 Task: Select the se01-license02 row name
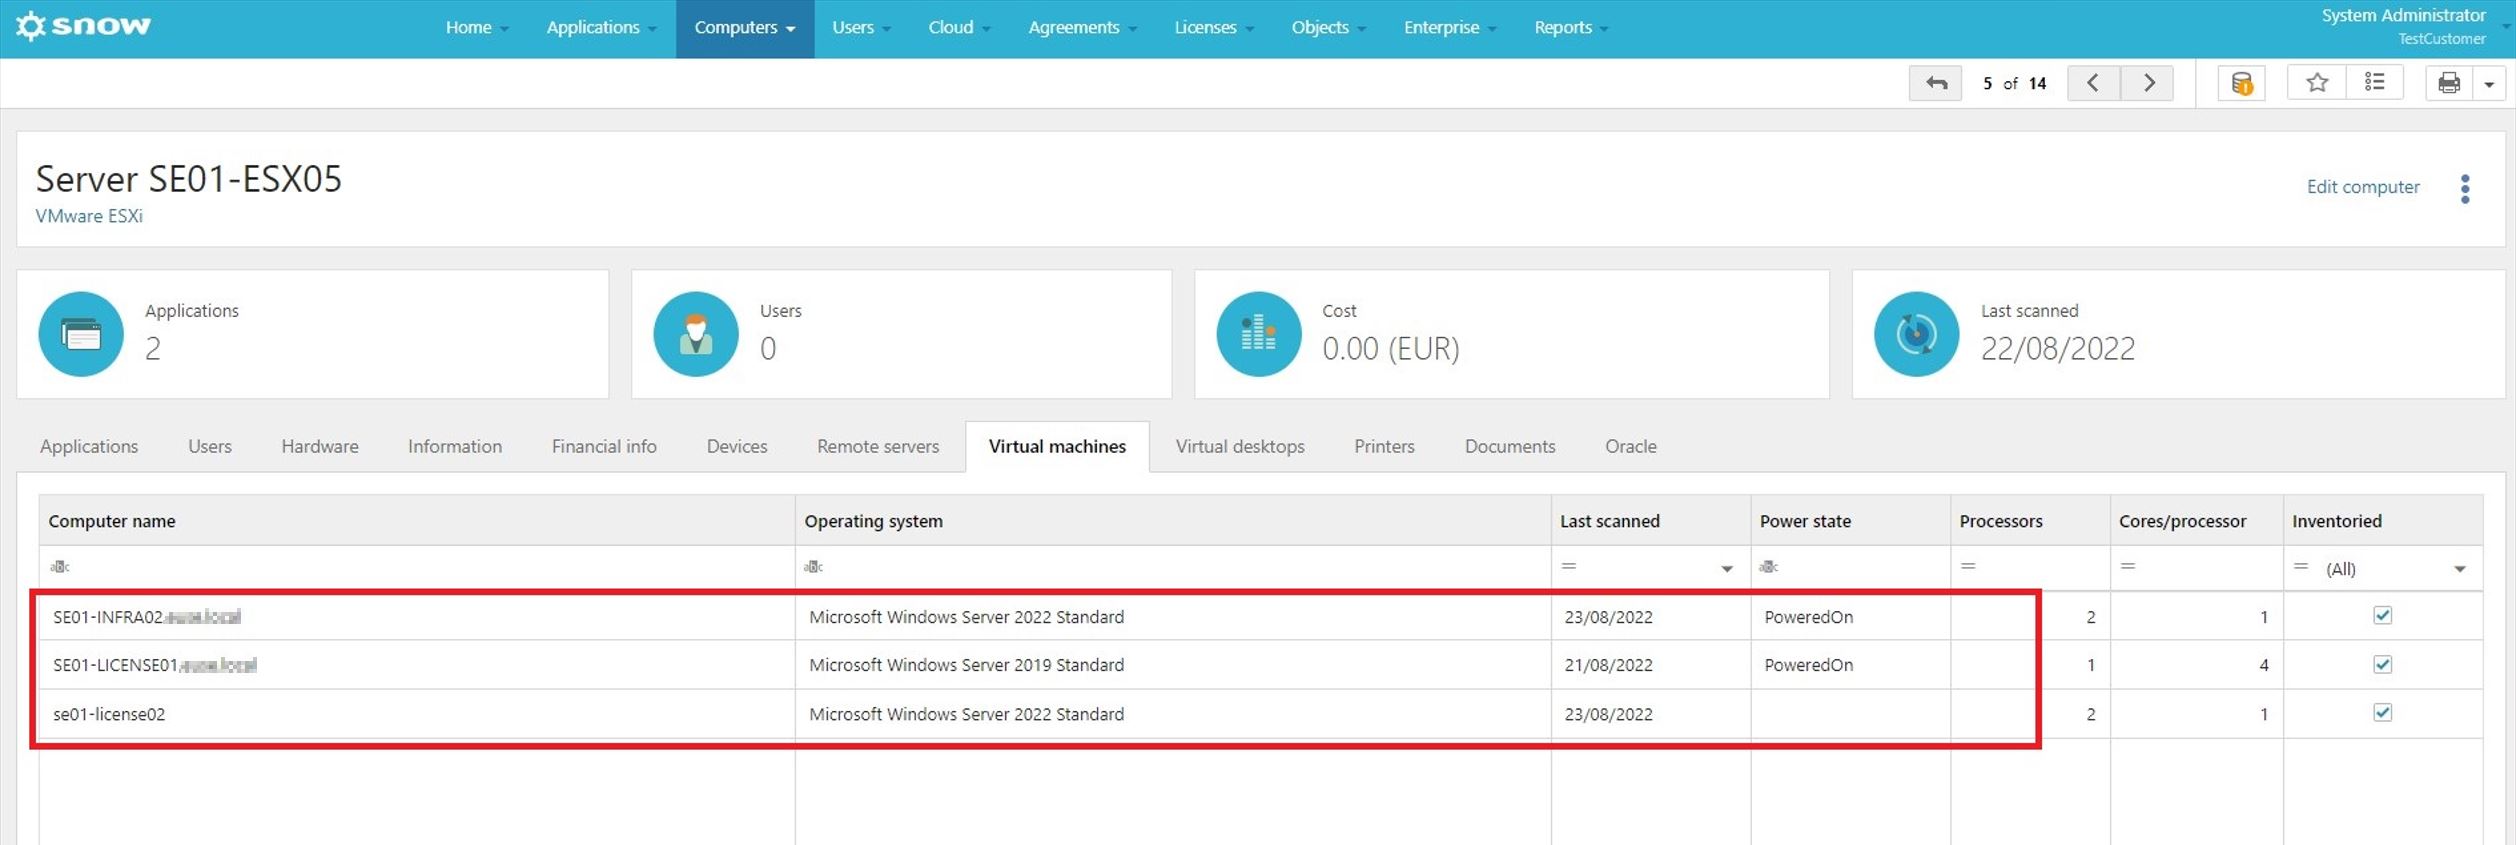tap(109, 714)
